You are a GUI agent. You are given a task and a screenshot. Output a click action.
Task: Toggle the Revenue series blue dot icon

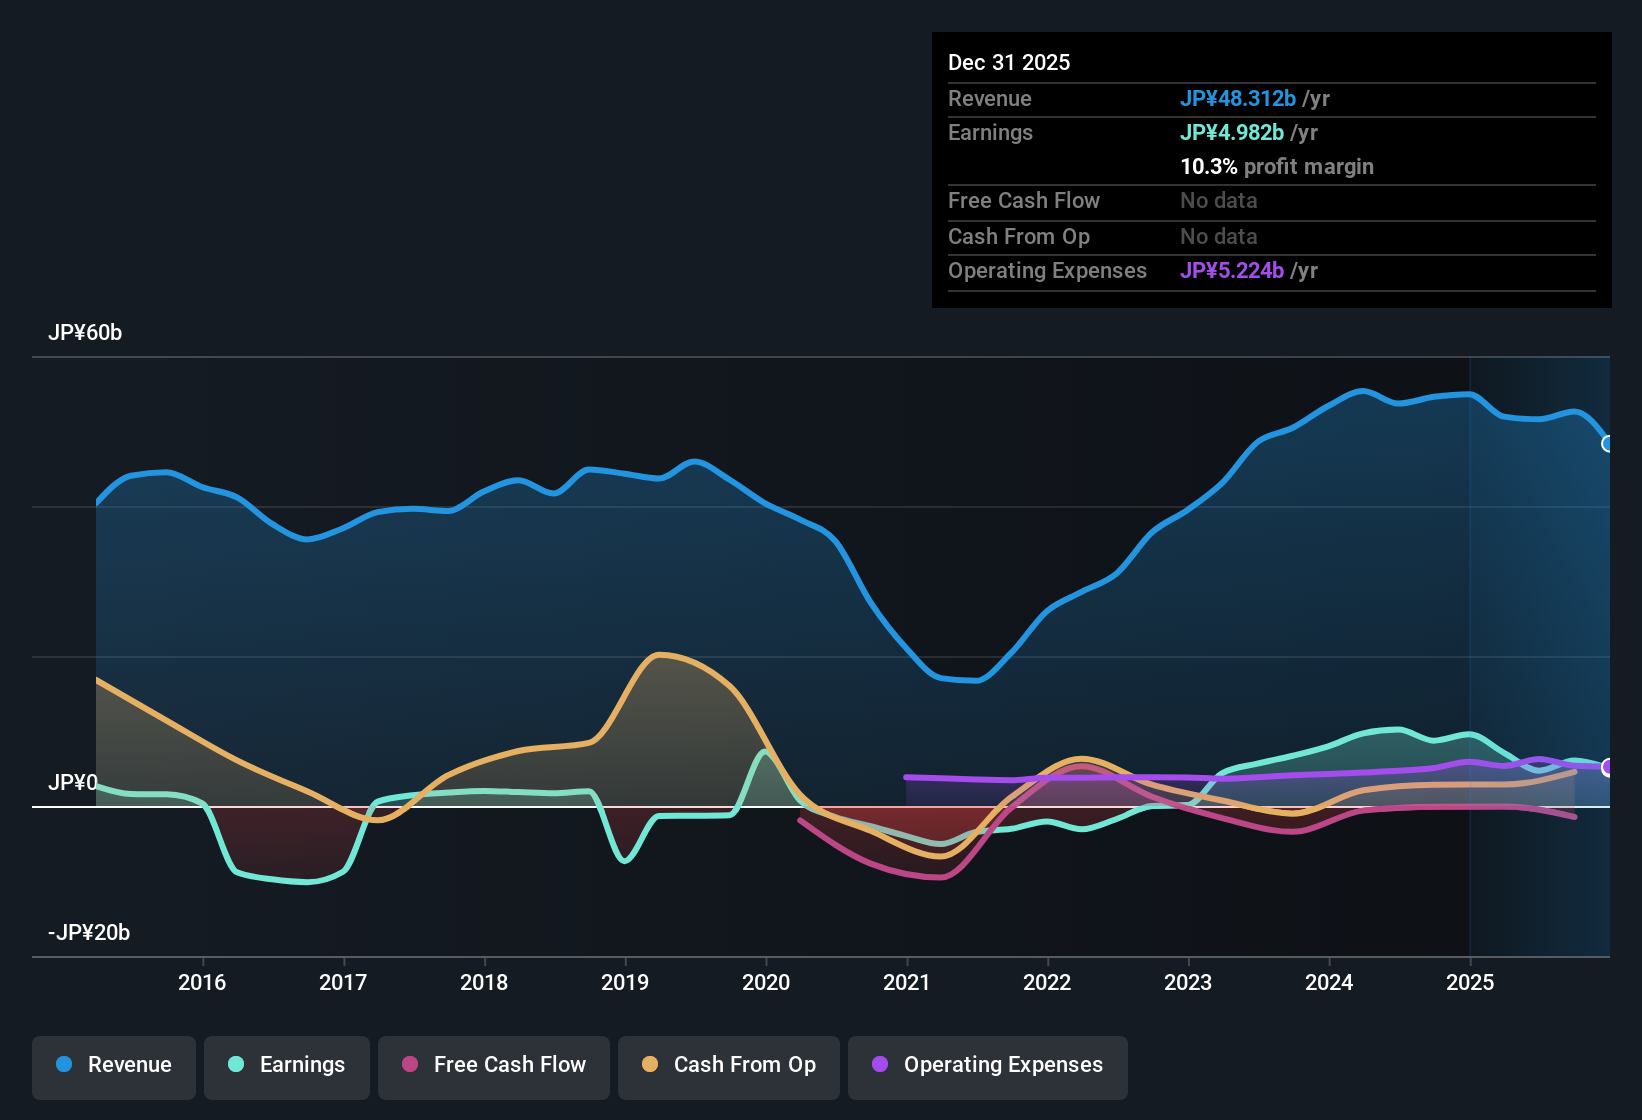pyautogui.click(x=62, y=1065)
